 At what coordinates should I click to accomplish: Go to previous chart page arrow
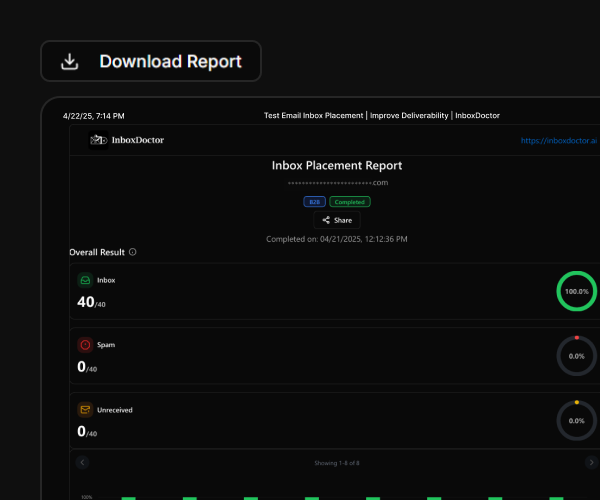tap(82, 462)
